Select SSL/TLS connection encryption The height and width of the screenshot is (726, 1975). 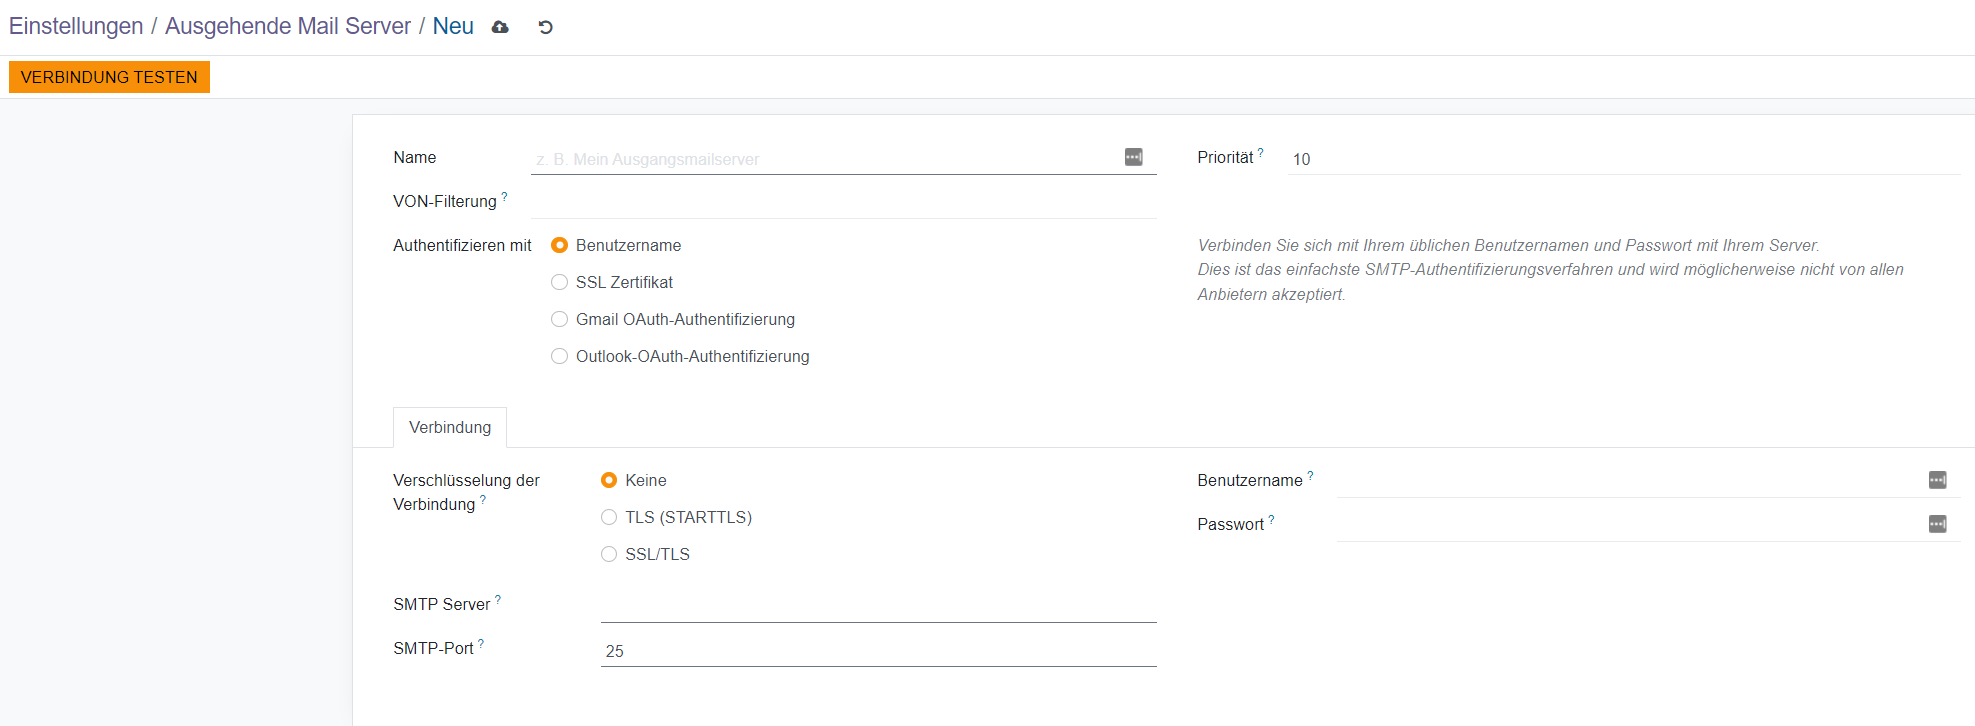click(609, 554)
